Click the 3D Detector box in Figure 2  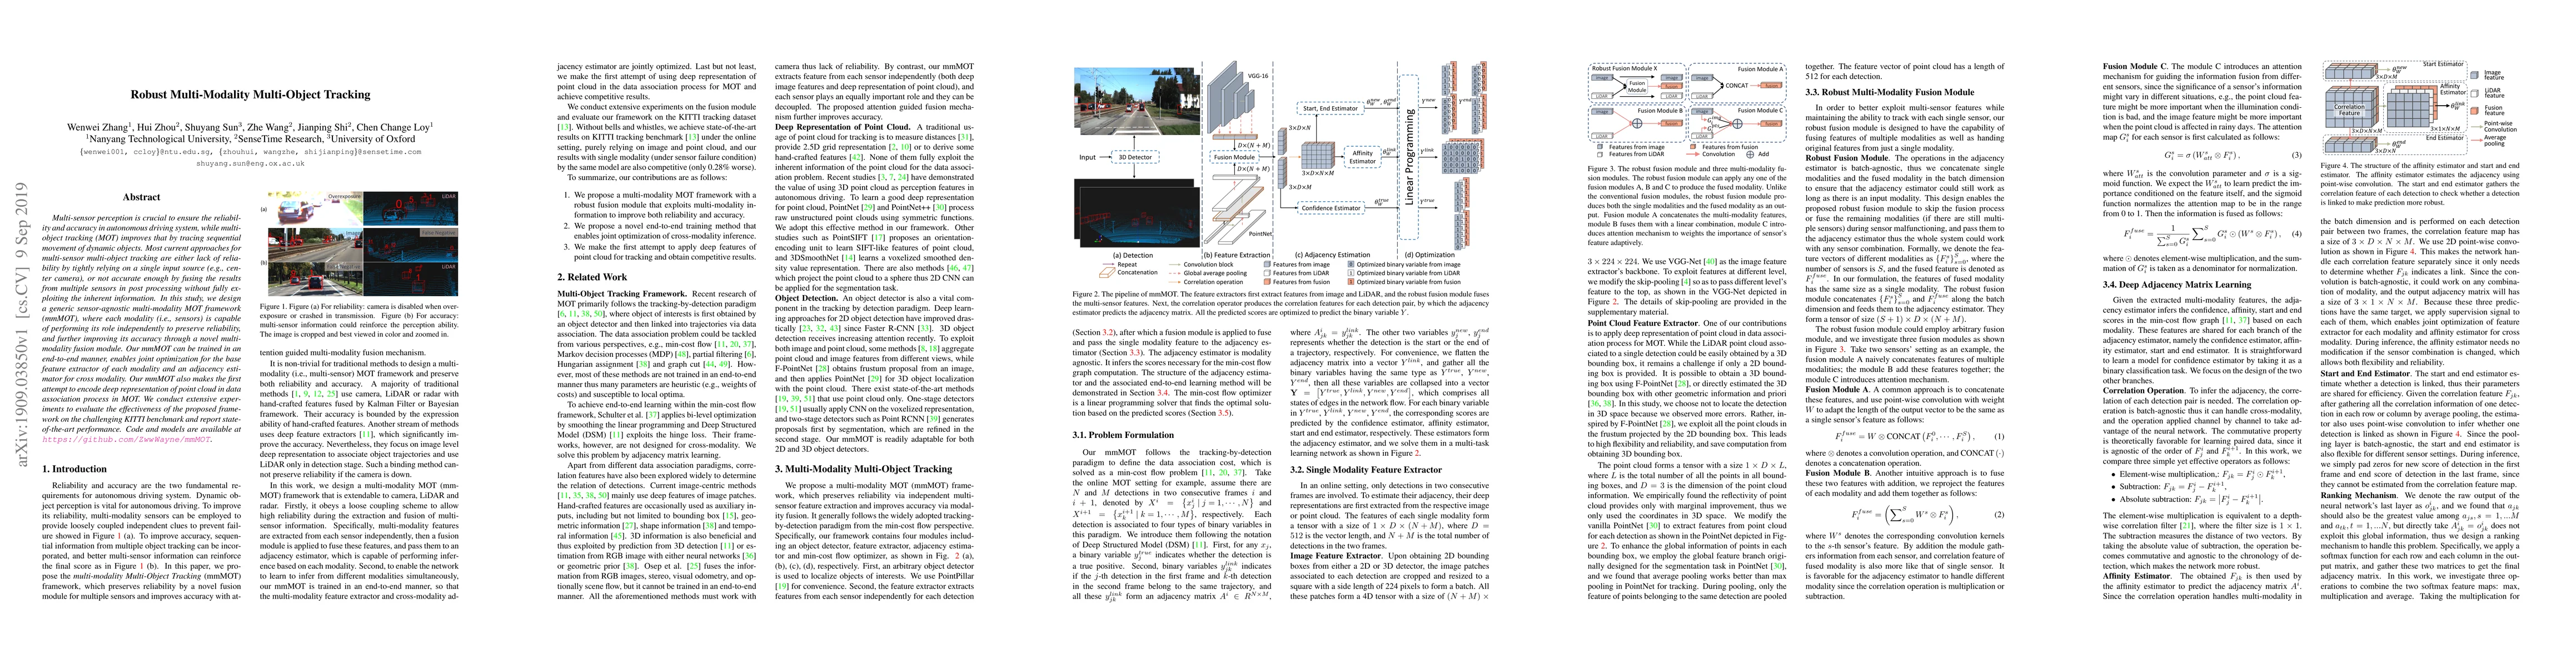[1135, 157]
